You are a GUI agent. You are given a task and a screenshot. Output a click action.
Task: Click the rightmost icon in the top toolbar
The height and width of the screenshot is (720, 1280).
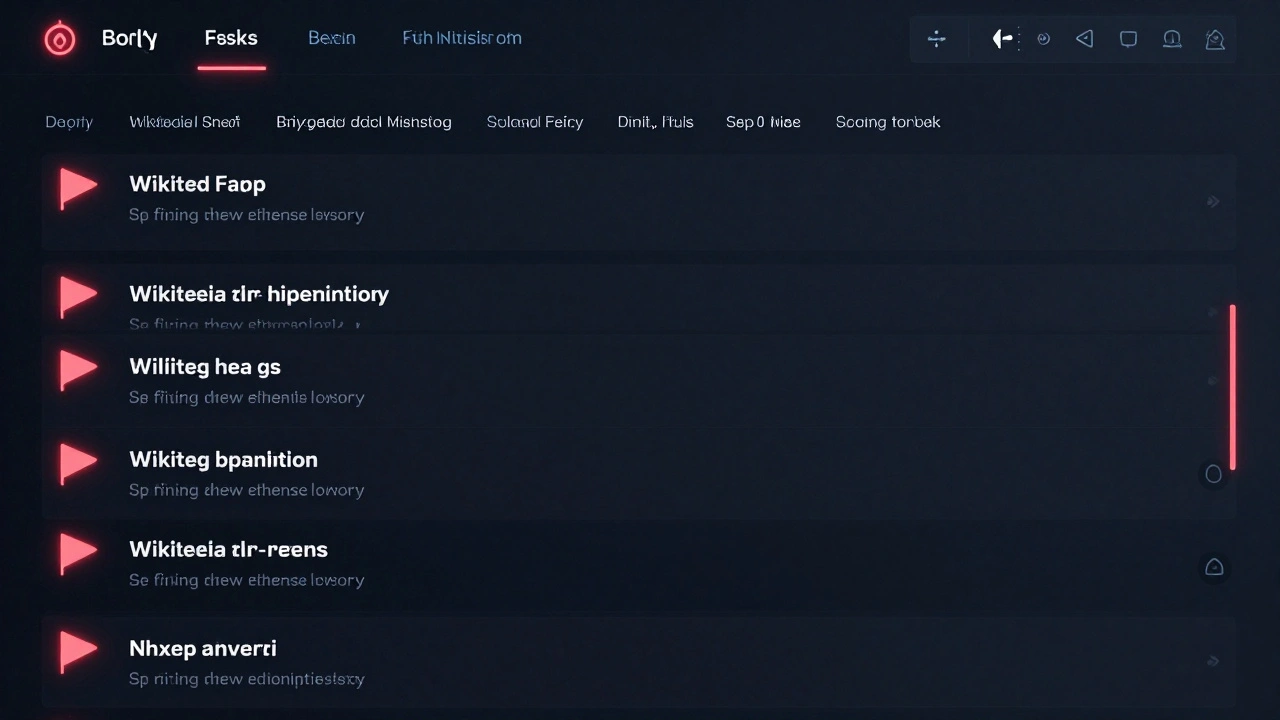click(x=1215, y=39)
